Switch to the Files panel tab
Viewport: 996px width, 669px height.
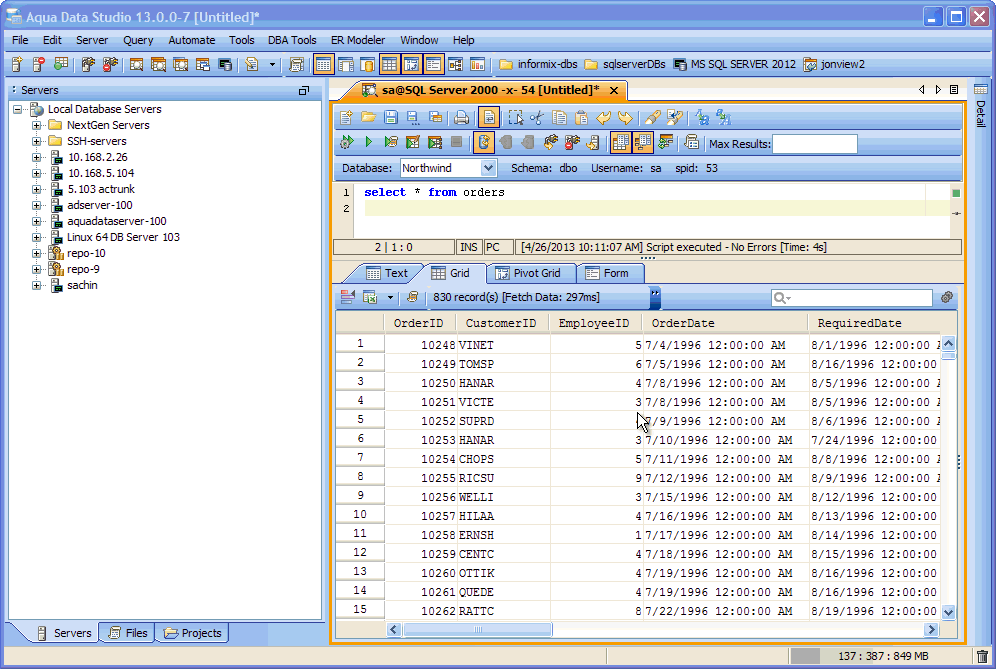pos(128,633)
